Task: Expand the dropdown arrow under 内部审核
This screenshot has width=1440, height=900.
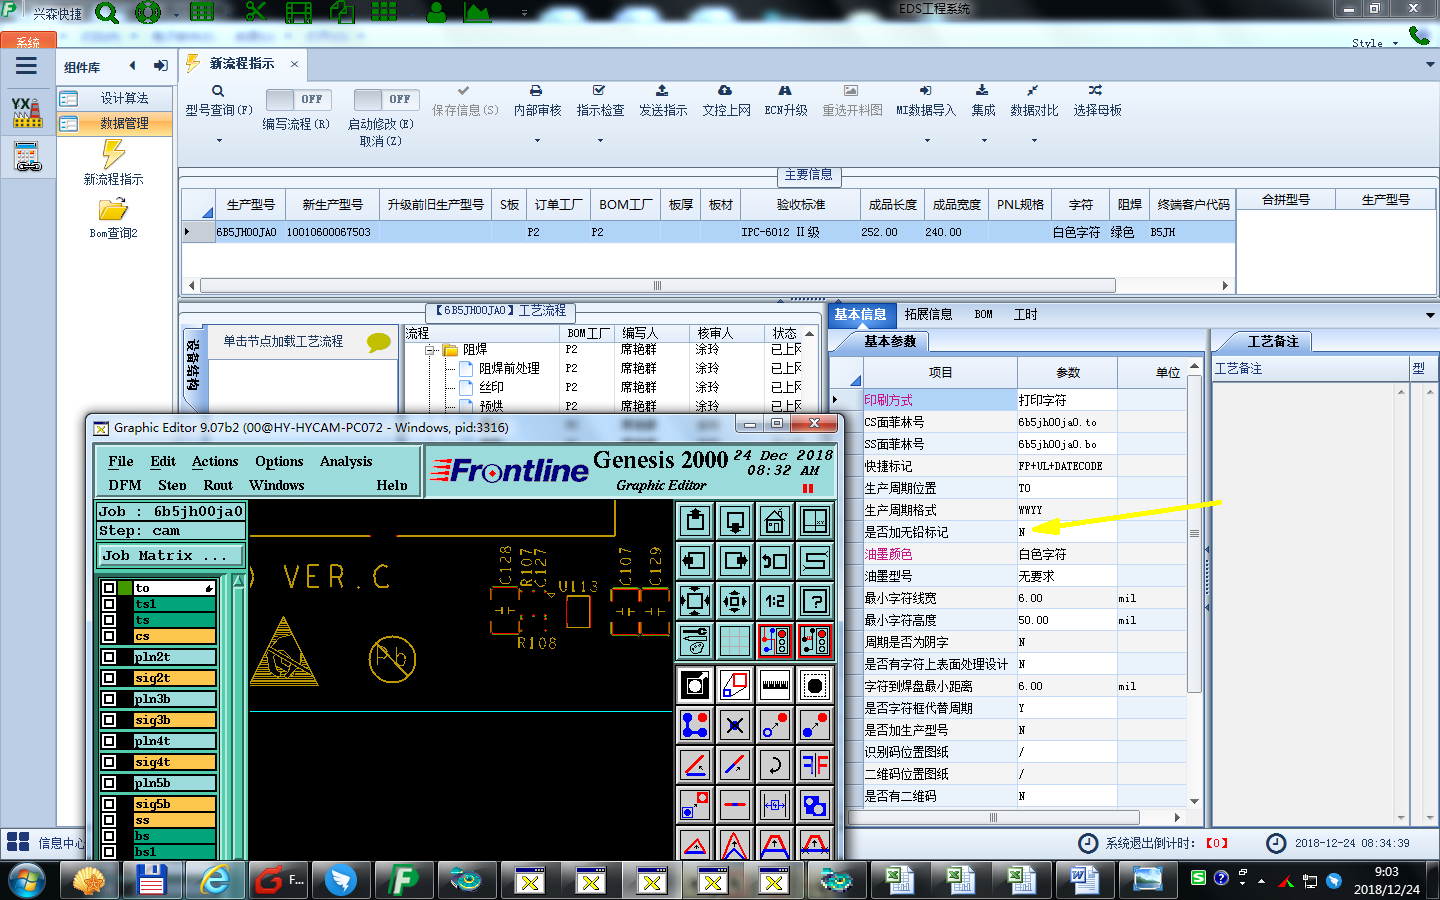Action: pos(537,141)
